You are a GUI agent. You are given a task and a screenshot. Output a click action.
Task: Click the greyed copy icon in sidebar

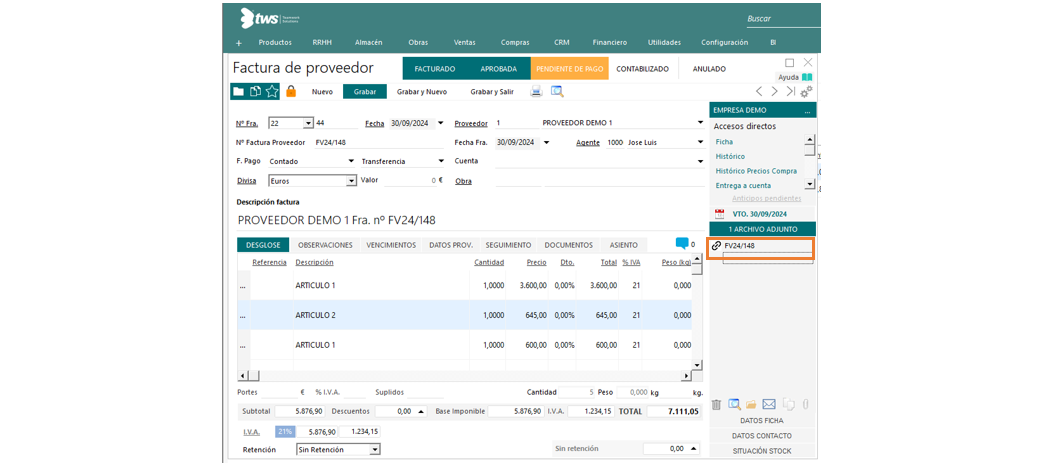pyautogui.click(x=789, y=404)
